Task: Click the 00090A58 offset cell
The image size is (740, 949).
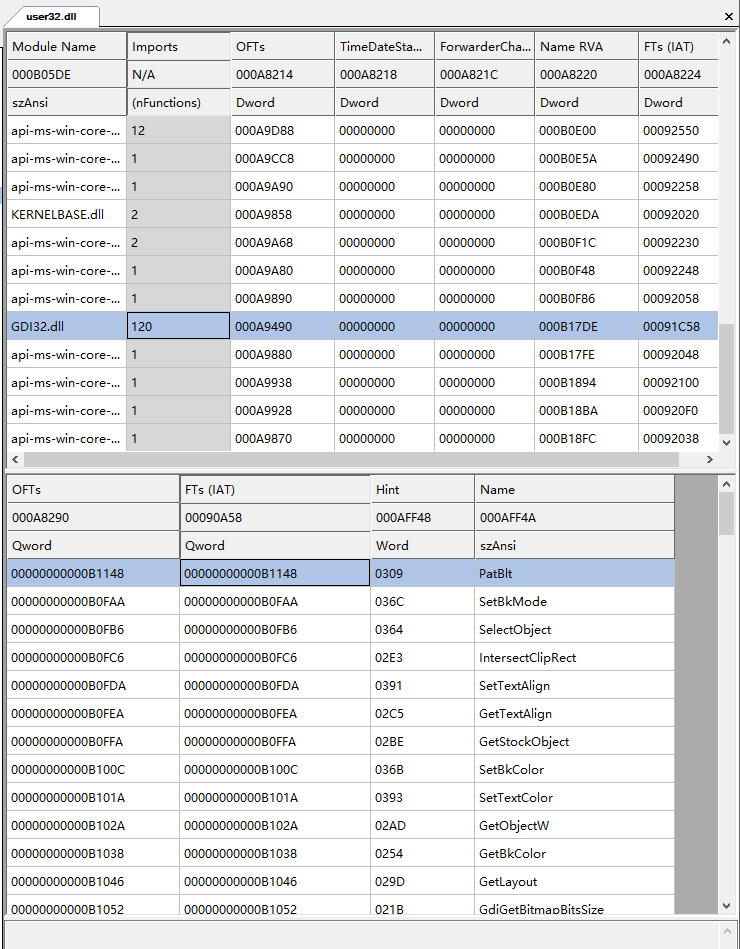Action: pyautogui.click(x=275, y=517)
